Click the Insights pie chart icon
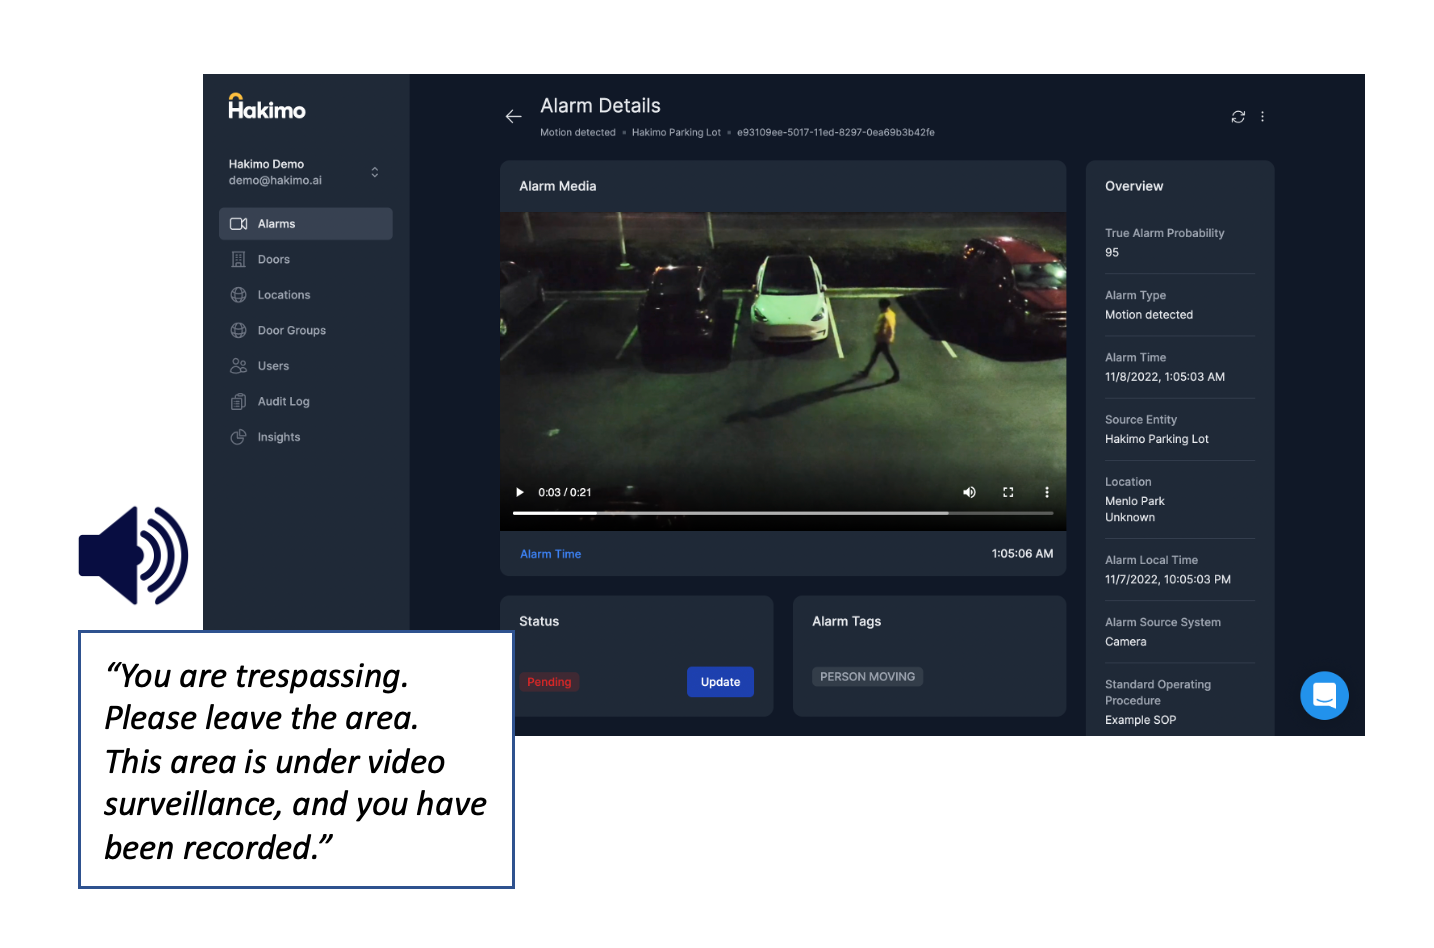 point(238,437)
